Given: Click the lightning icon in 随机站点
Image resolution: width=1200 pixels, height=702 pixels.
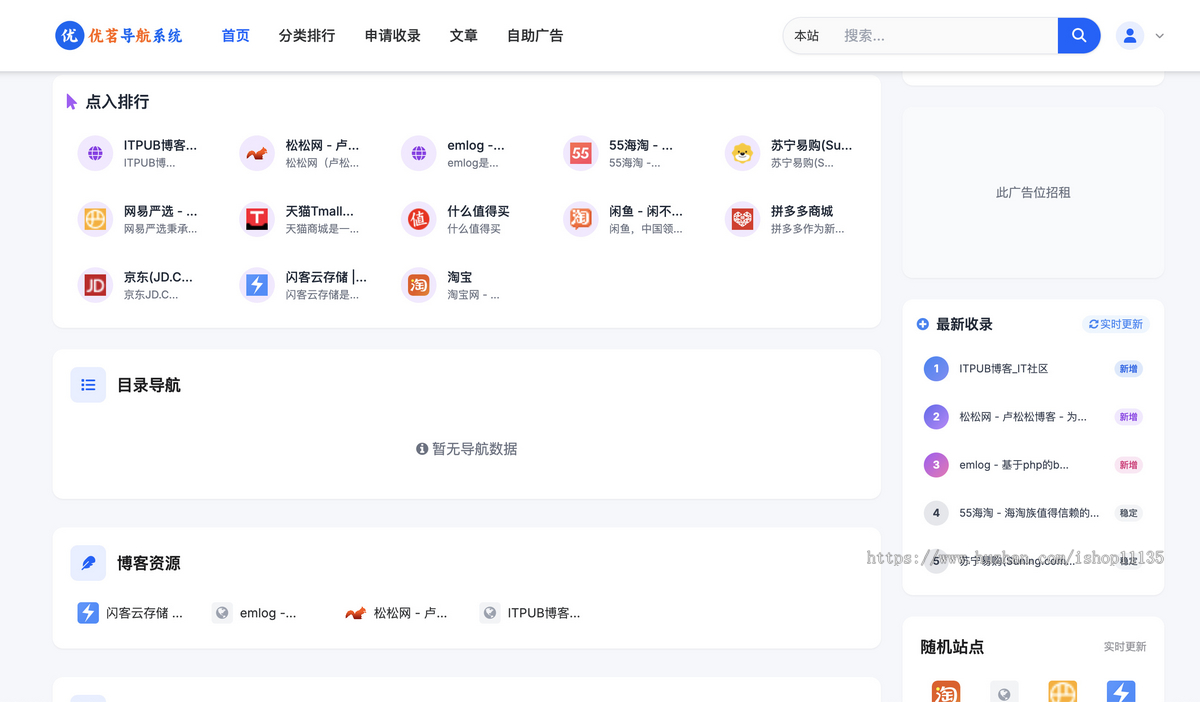Looking at the screenshot, I should [1121, 692].
